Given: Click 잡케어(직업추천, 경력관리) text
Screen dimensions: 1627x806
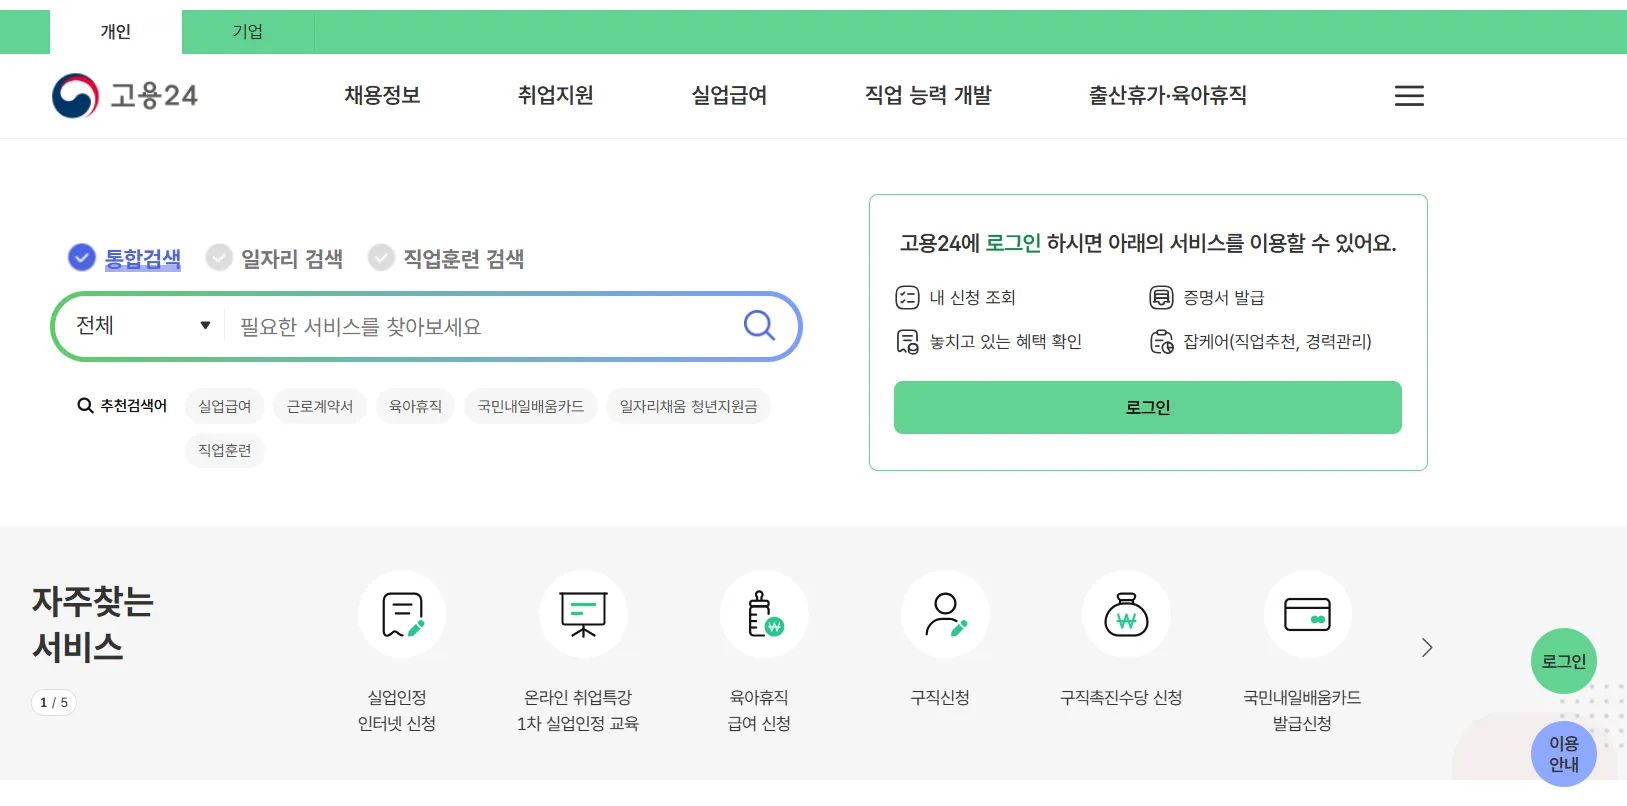Looking at the screenshot, I should [x=1277, y=341].
